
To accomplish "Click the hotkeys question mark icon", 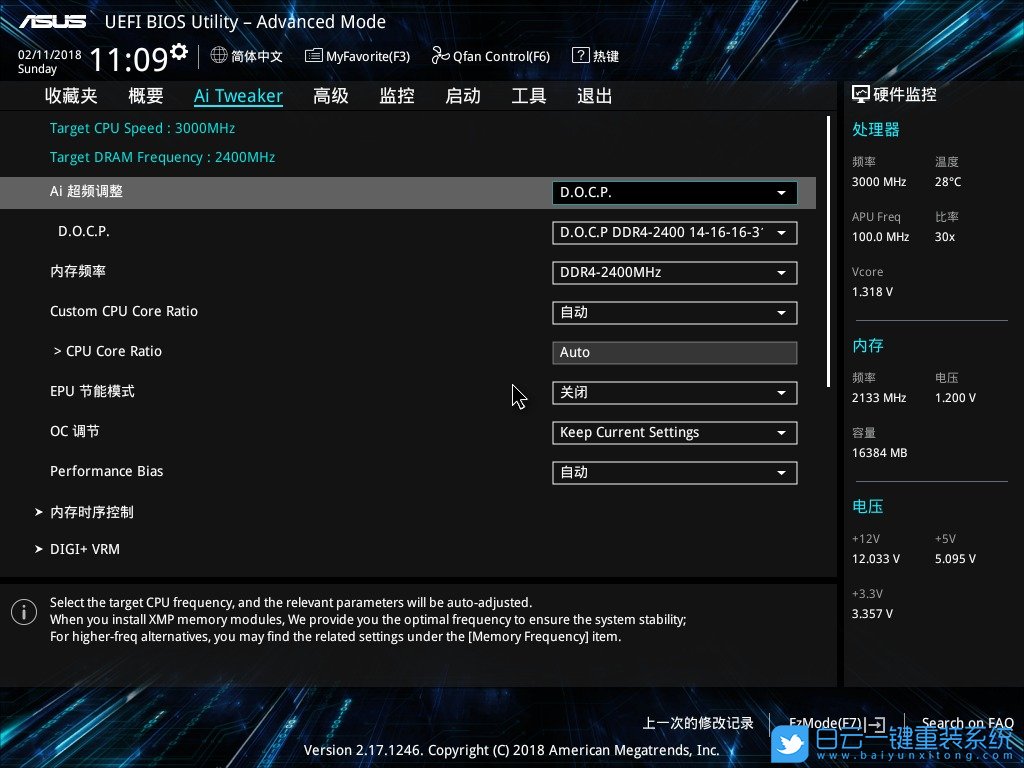I will coord(580,56).
